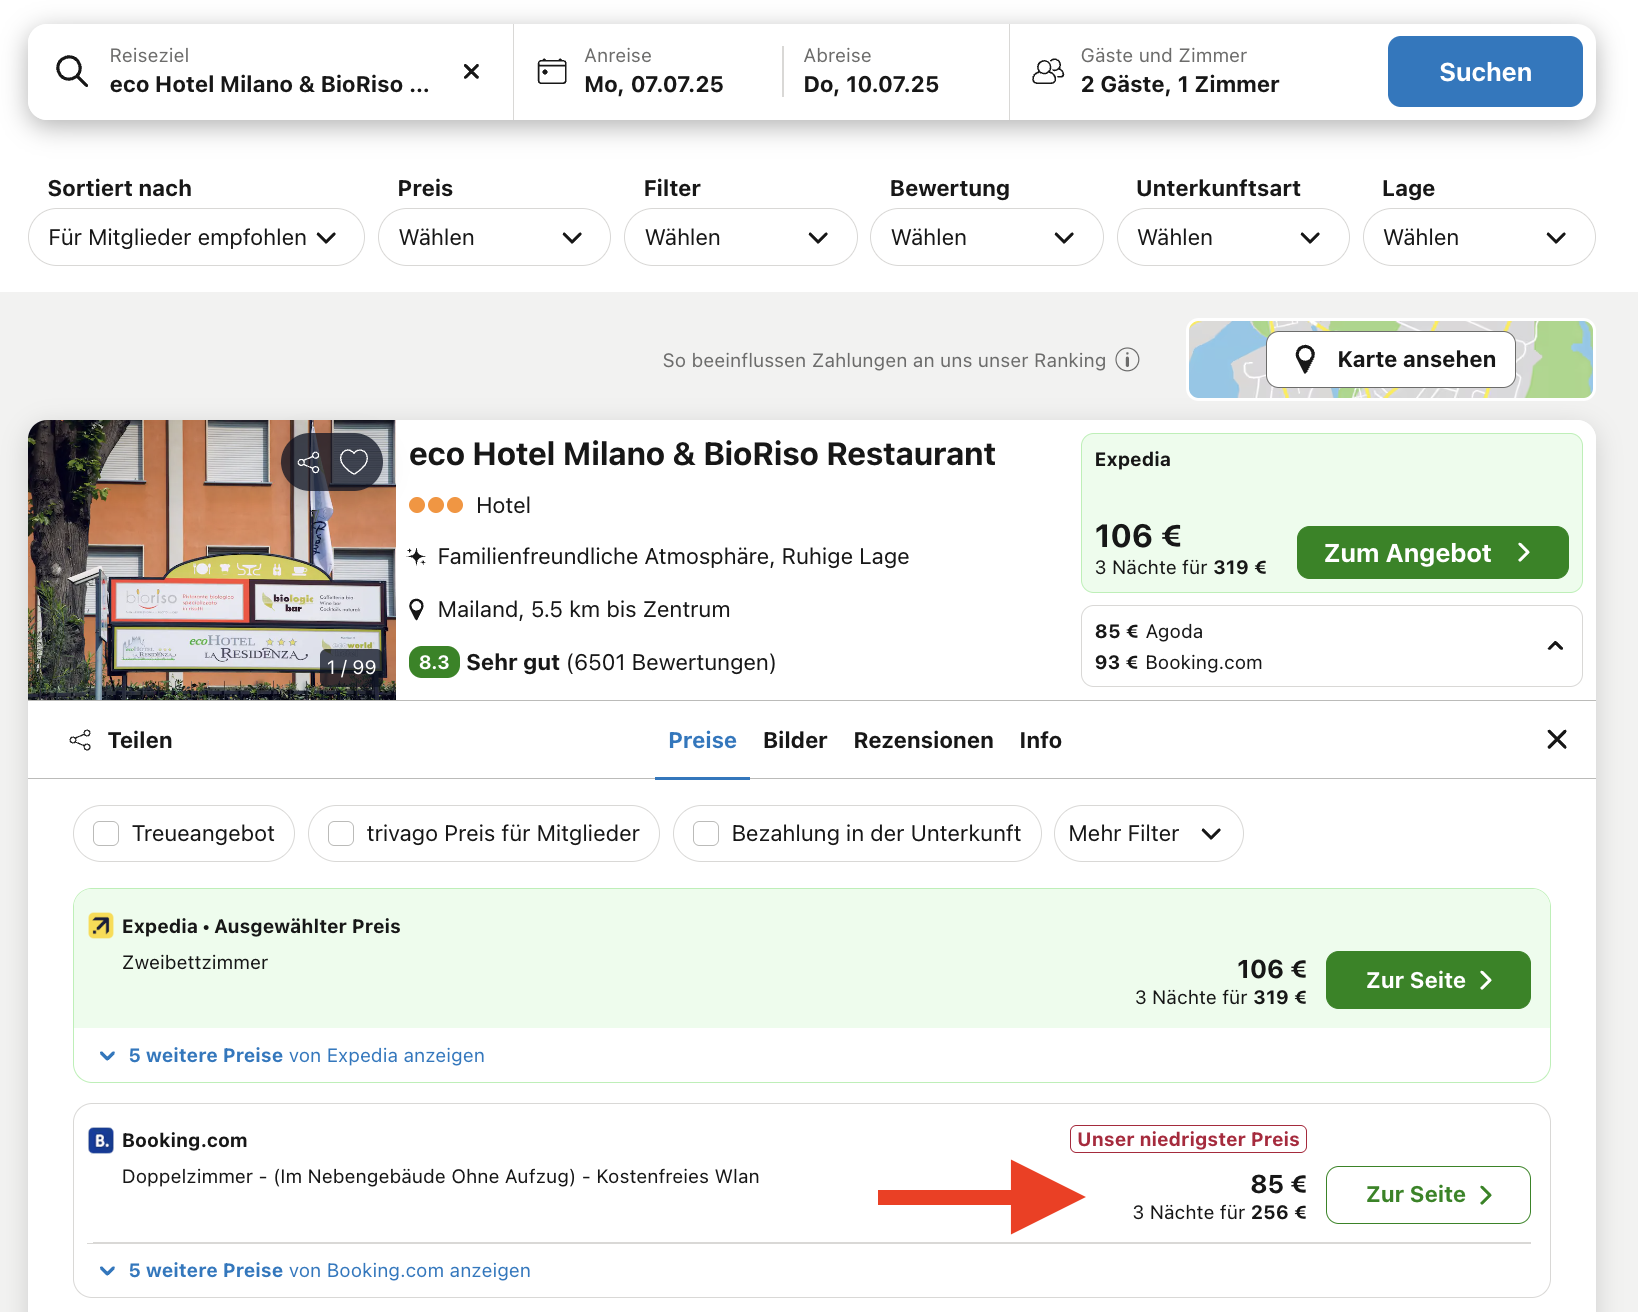The height and width of the screenshot is (1312, 1638).
Task: Click 3 Nächte für 256 € text
Action: point(1219,1212)
